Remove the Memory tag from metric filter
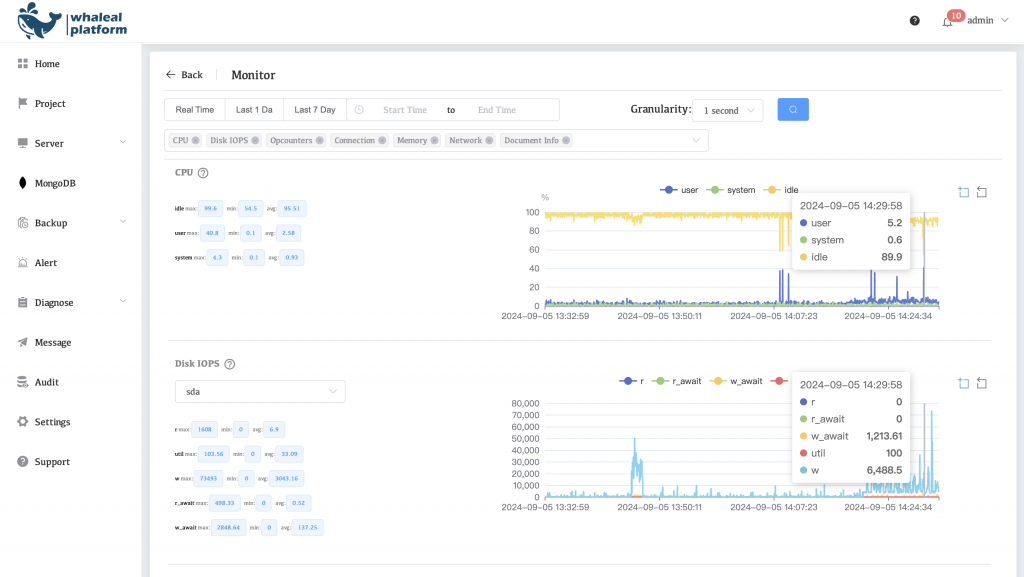The height and width of the screenshot is (577, 1024). click(x=435, y=141)
